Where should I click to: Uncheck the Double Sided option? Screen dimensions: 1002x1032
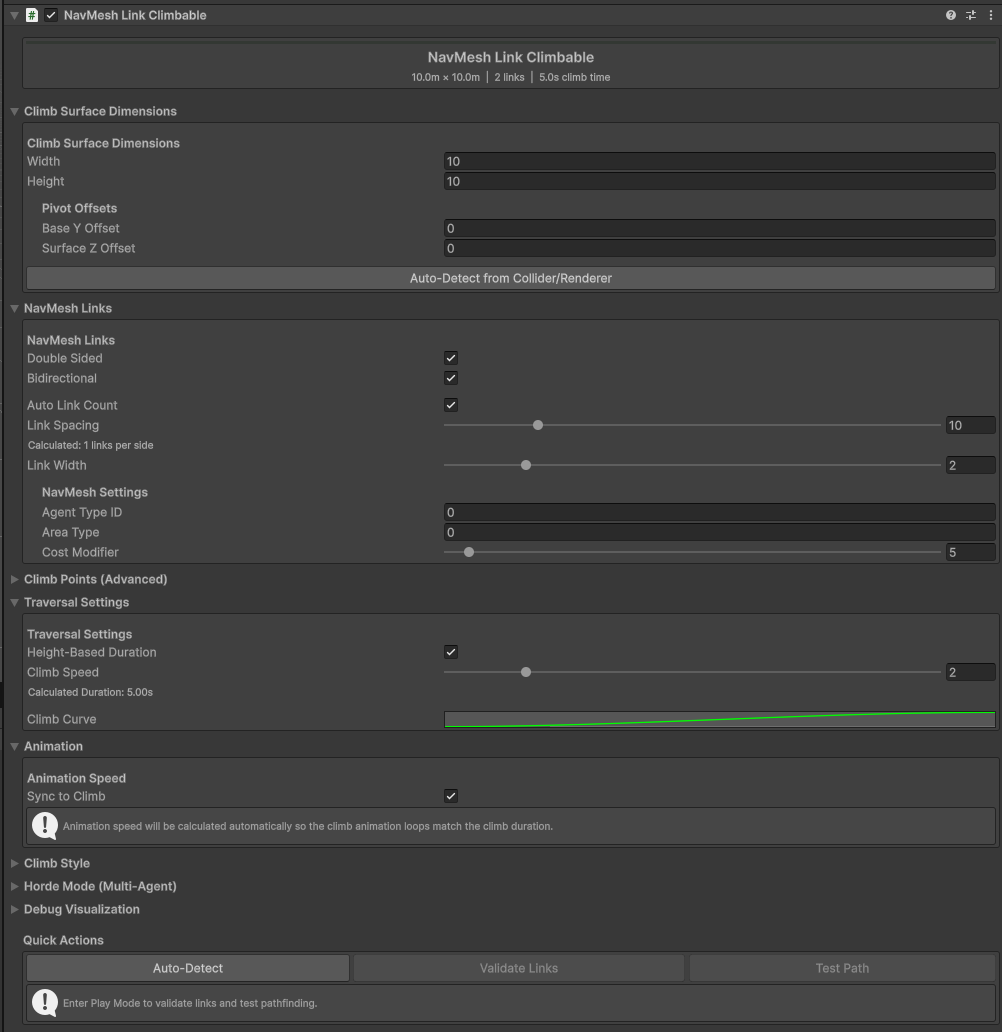[x=451, y=358]
